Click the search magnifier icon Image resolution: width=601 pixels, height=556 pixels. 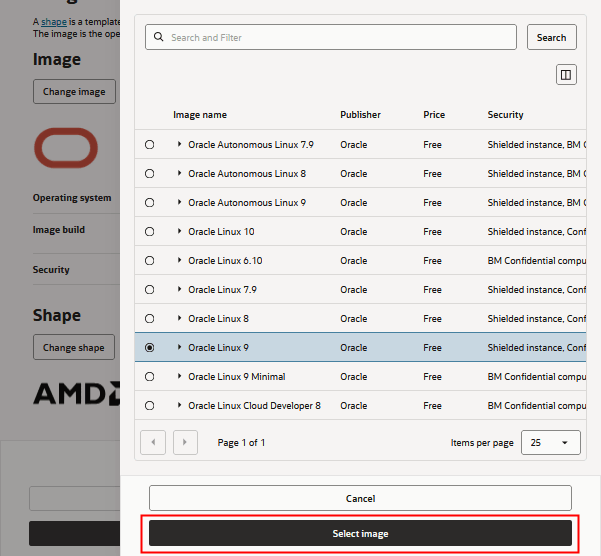[158, 37]
